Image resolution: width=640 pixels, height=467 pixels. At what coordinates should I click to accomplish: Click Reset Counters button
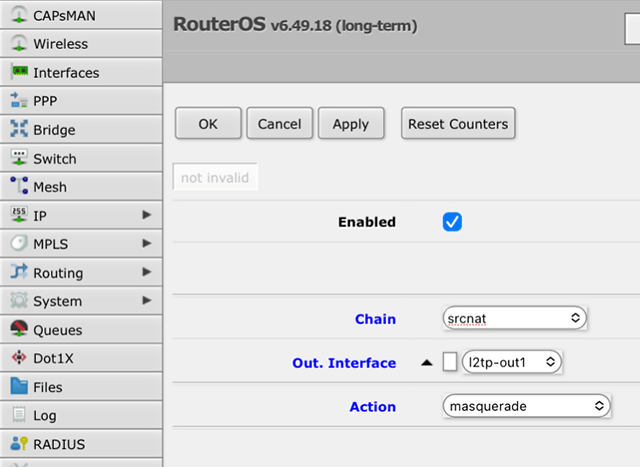(x=458, y=124)
